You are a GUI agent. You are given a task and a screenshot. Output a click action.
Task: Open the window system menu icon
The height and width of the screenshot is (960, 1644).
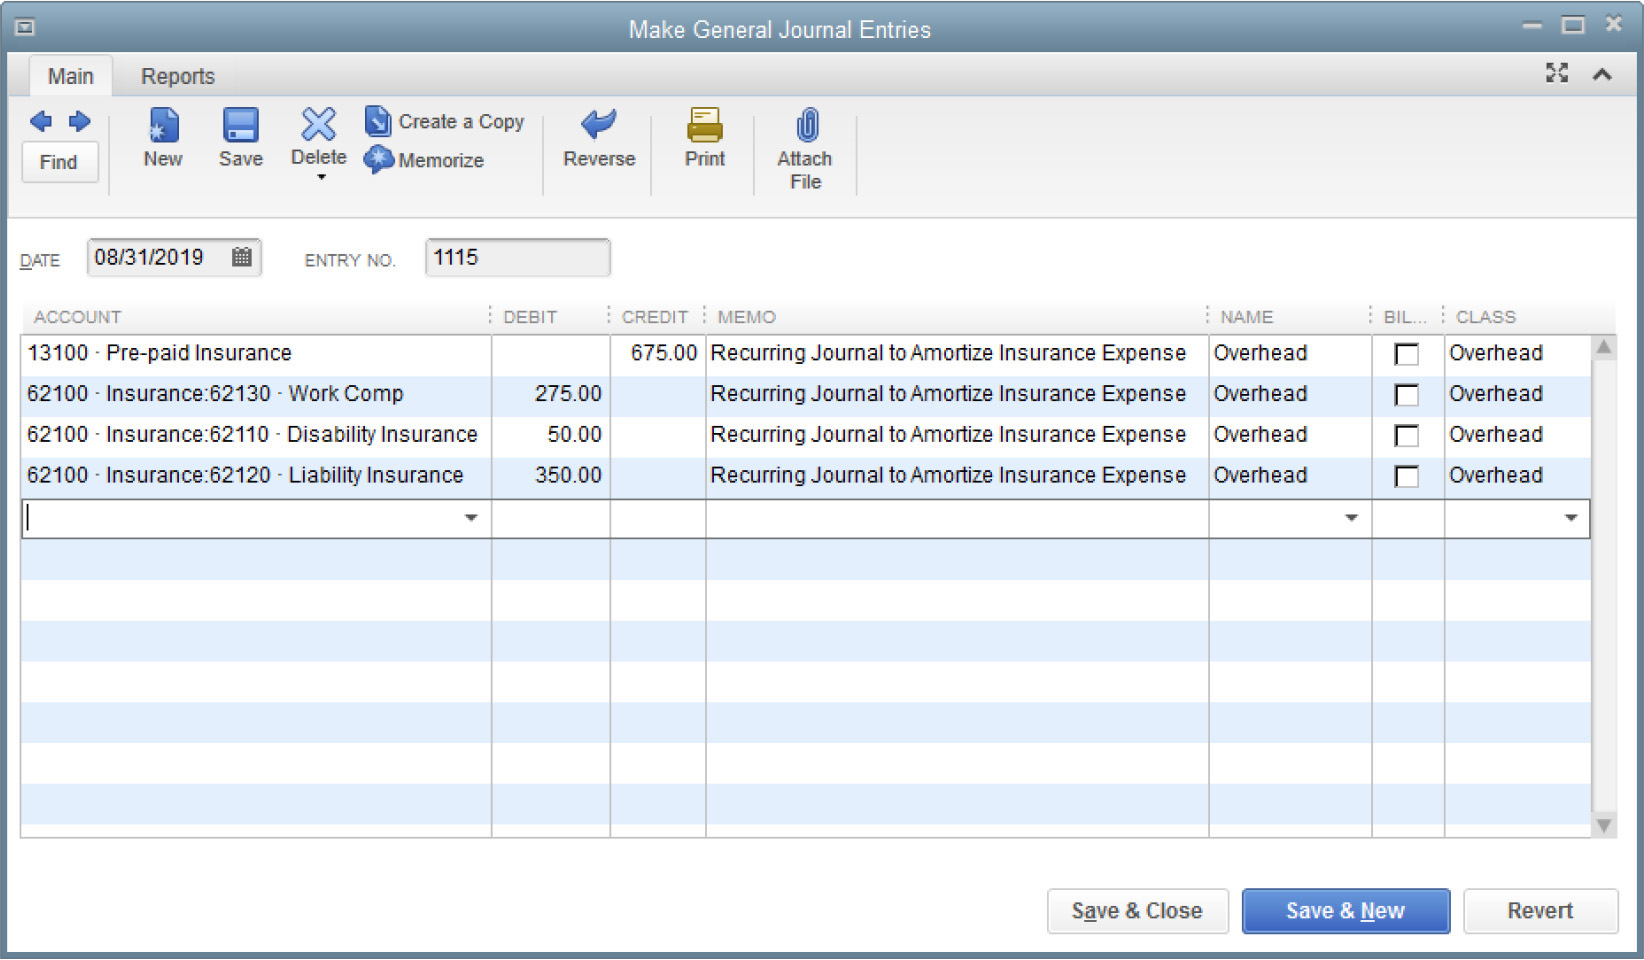(x=25, y=27)
